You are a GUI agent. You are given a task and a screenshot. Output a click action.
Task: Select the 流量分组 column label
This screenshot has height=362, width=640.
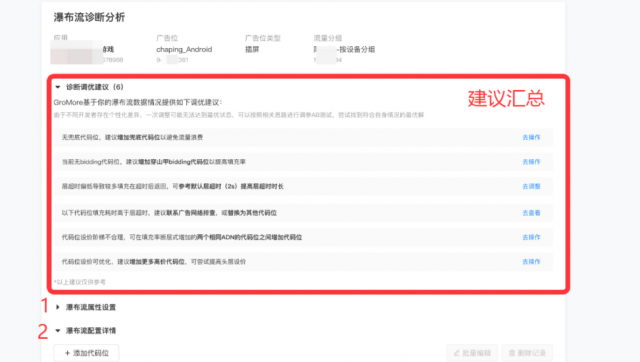[x=328, y=38]
